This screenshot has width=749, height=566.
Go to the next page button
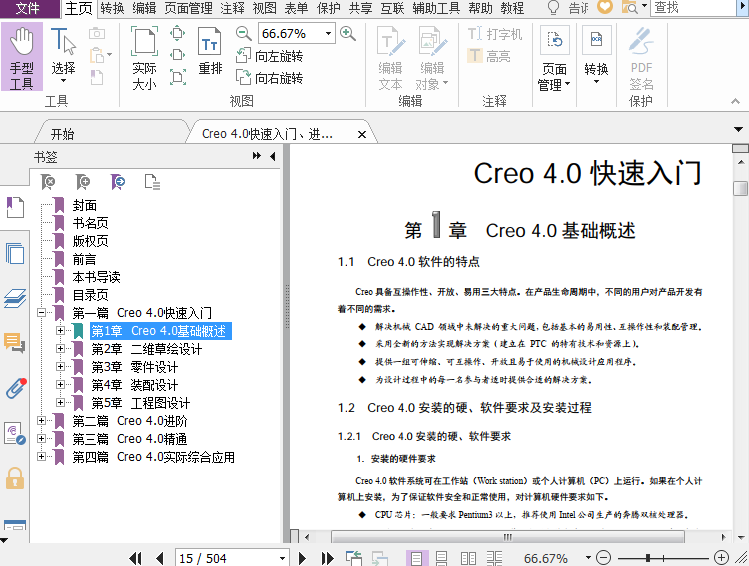302,558
